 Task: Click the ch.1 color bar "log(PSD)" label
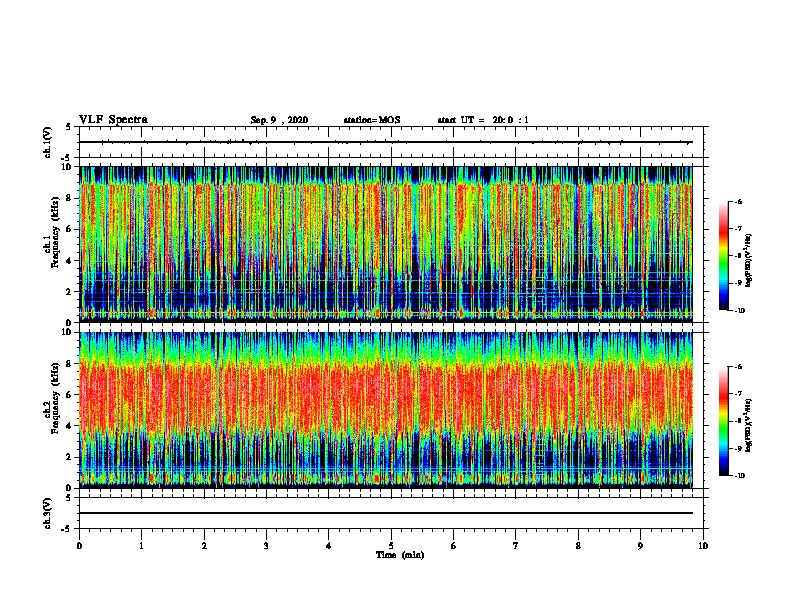(749, 260)
